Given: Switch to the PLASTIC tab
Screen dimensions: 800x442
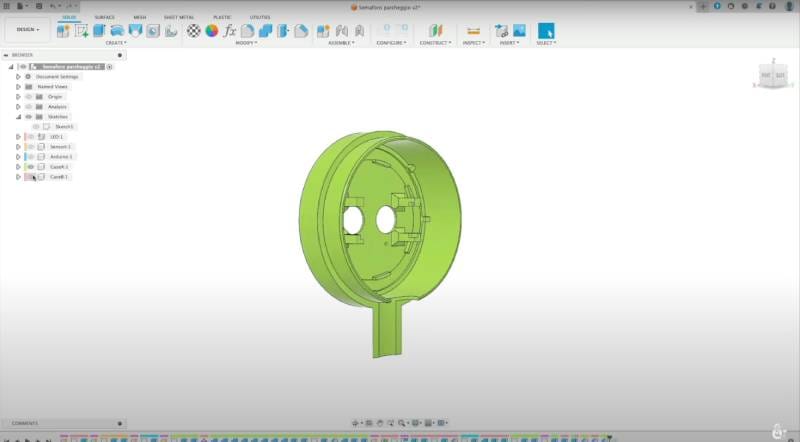Looking at the screenshot, I should (222, 17).
